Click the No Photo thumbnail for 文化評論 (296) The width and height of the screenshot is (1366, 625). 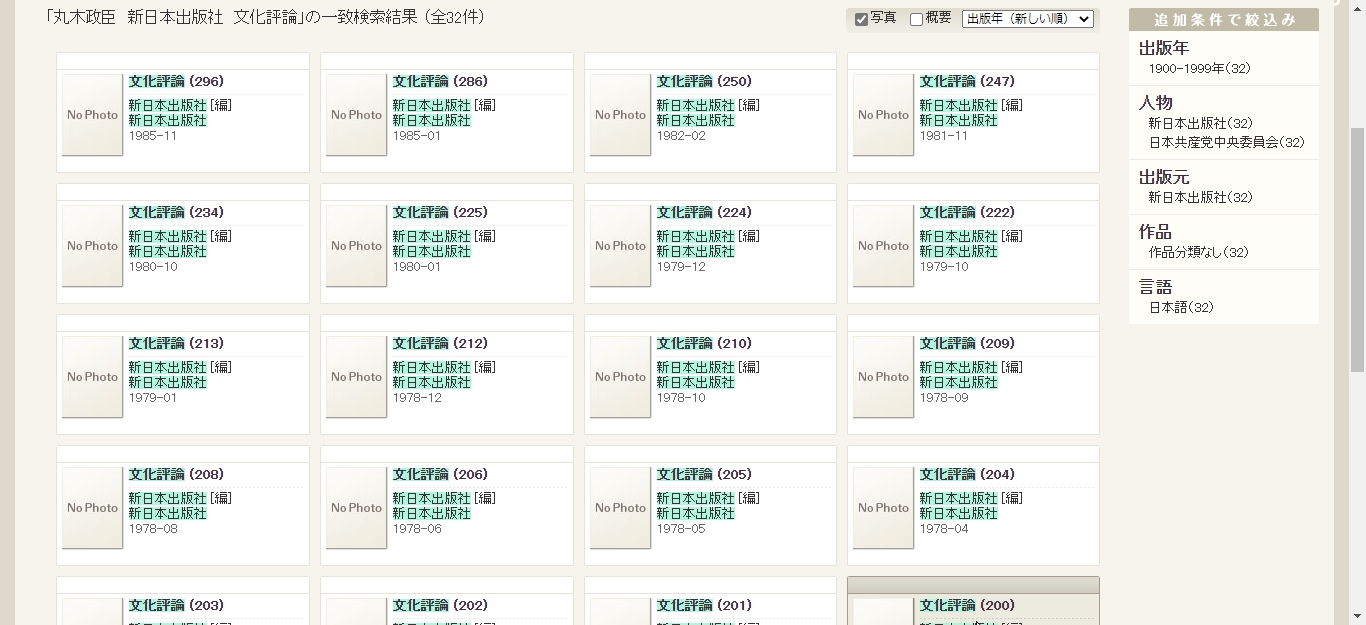point(92,115)
